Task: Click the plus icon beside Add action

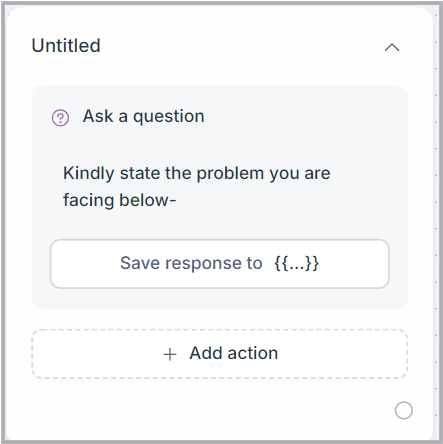Action: click(170, 354)
